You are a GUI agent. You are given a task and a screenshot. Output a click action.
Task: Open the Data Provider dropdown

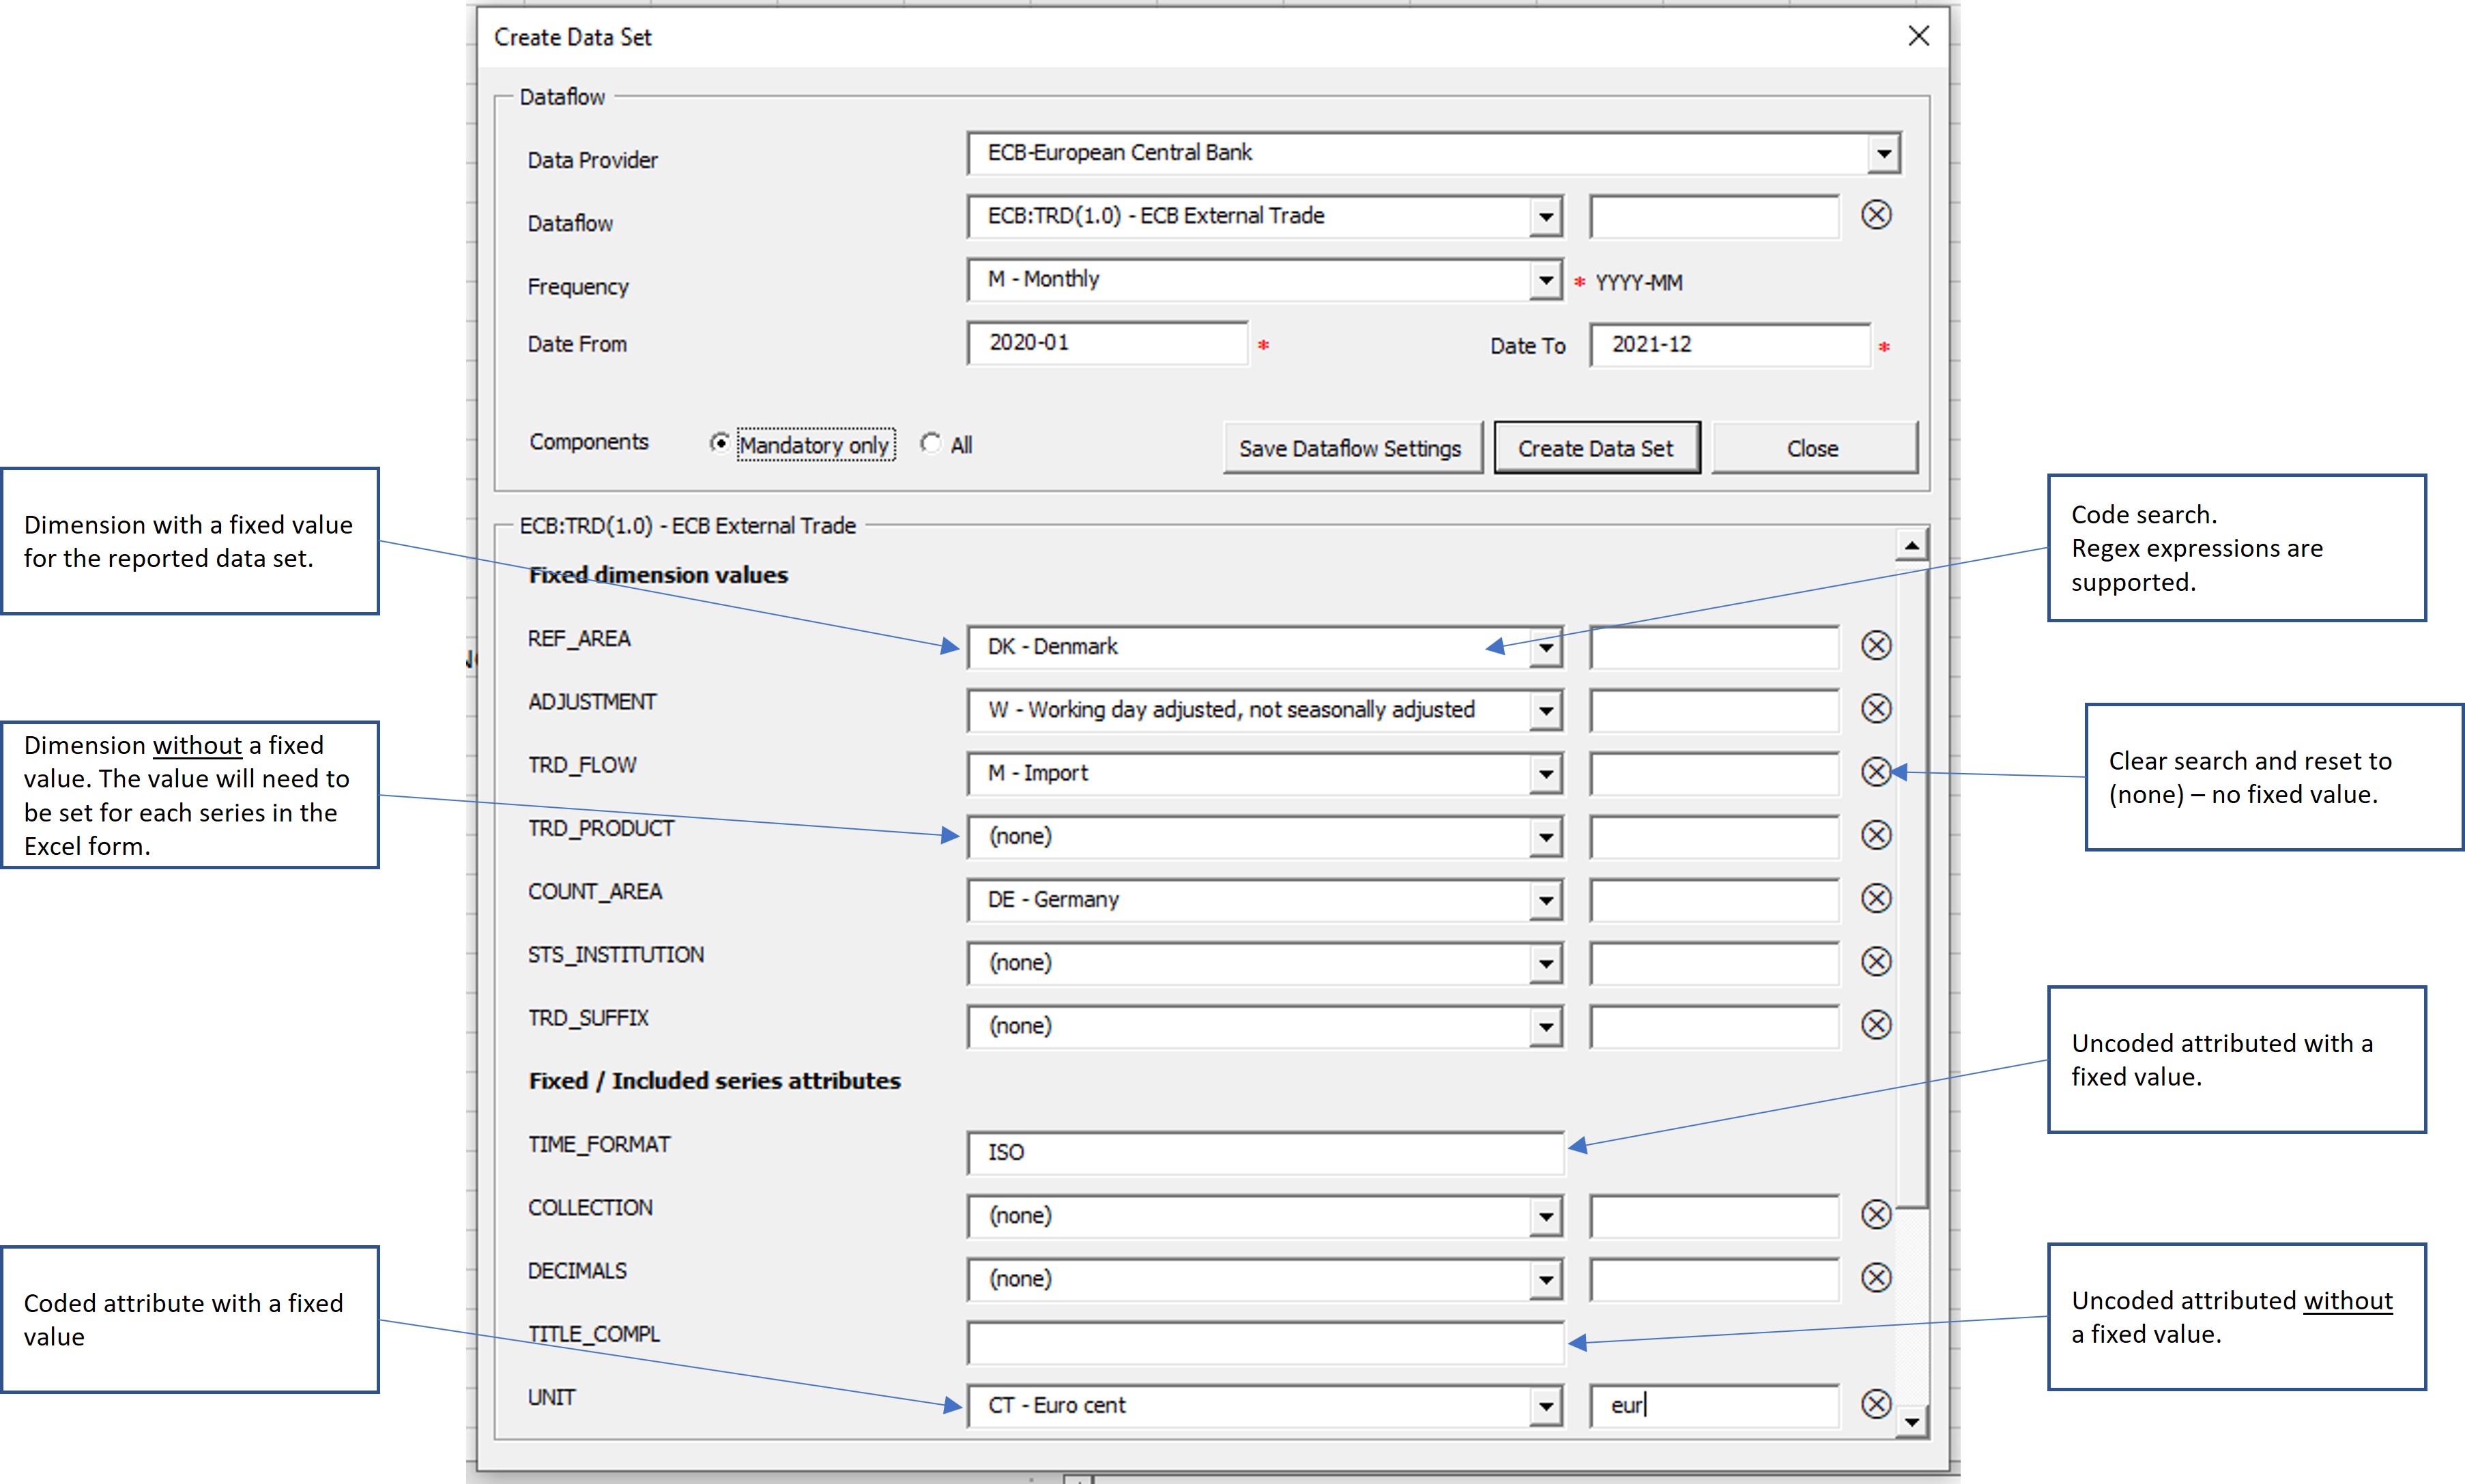[x=1883, y=154]
